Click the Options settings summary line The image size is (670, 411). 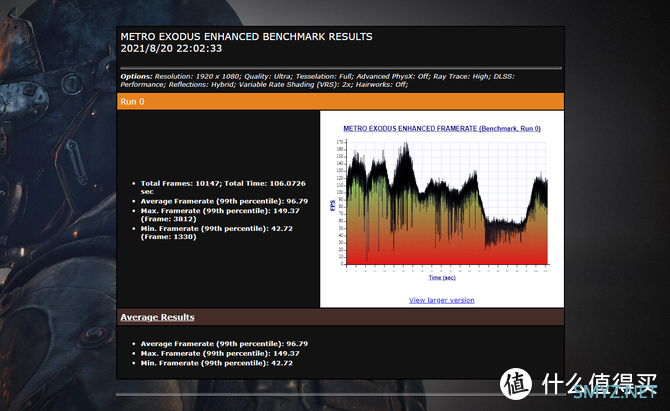coord(338,80)
